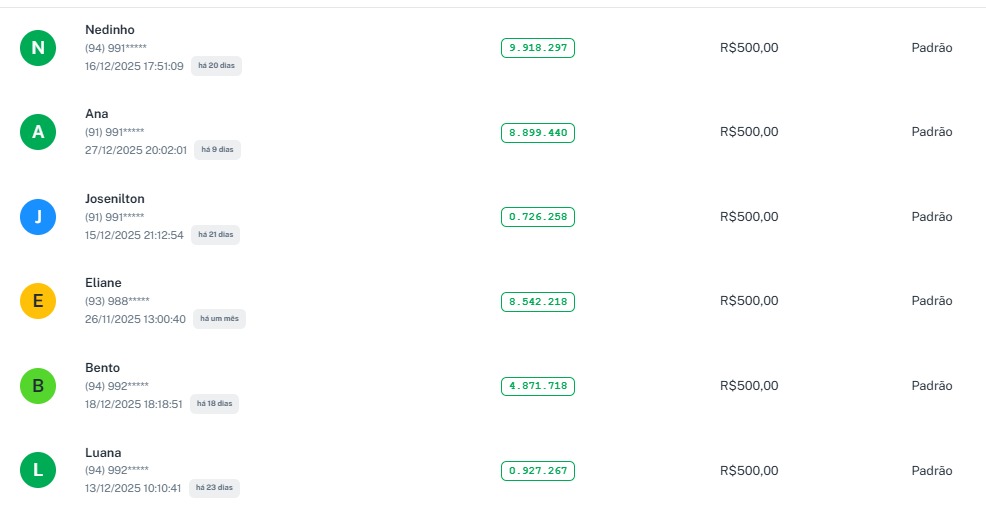The image size is (986, 505).
Task: Click the 'há um mês' time tag
Action: tap(219, 319)
